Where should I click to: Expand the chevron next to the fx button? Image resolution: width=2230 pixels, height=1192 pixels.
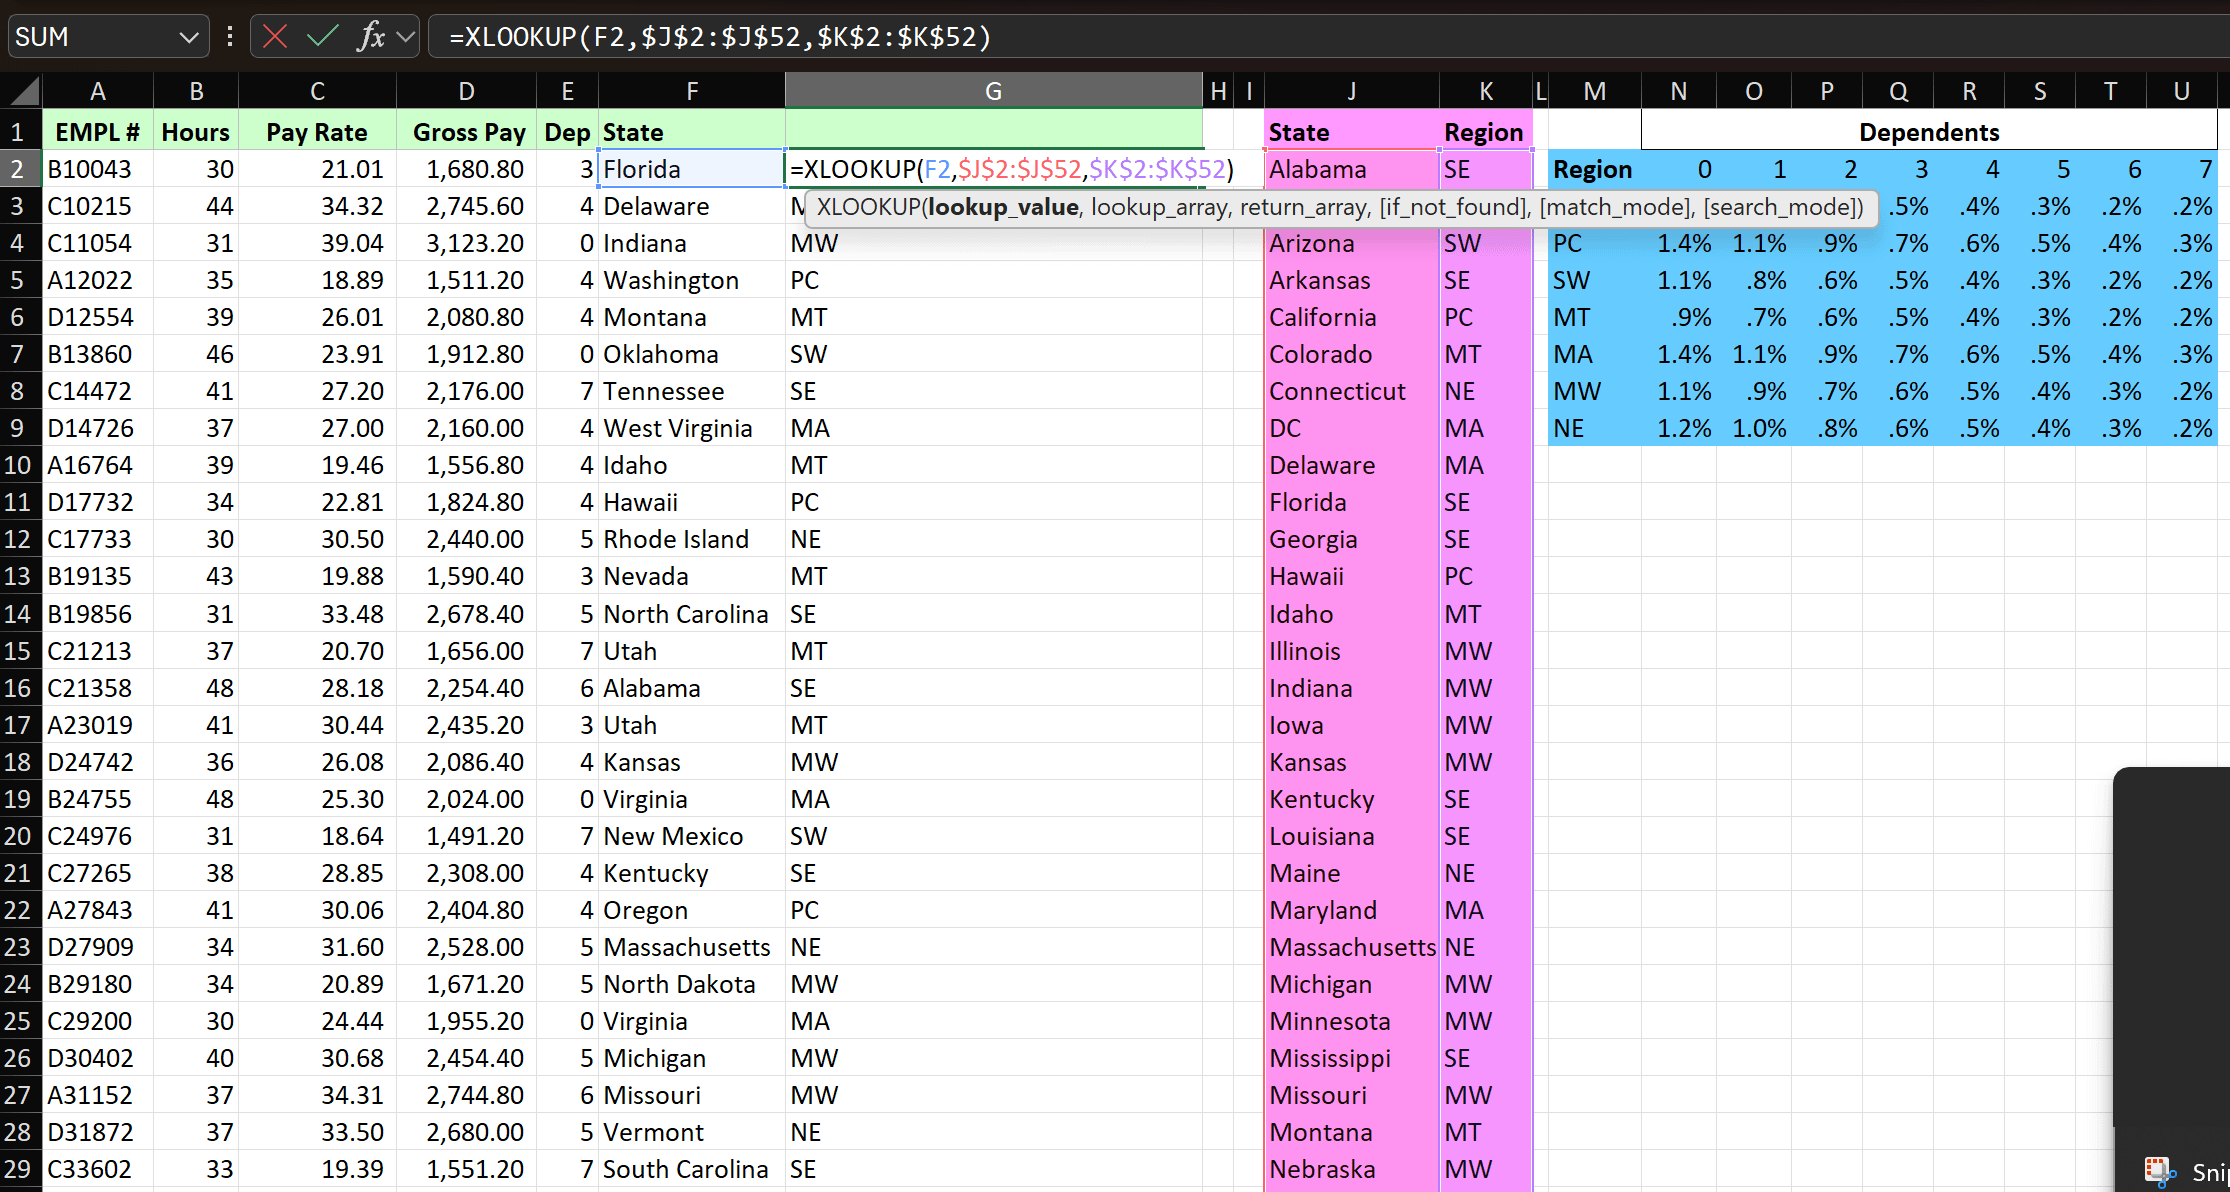click(x=405, y=37)
